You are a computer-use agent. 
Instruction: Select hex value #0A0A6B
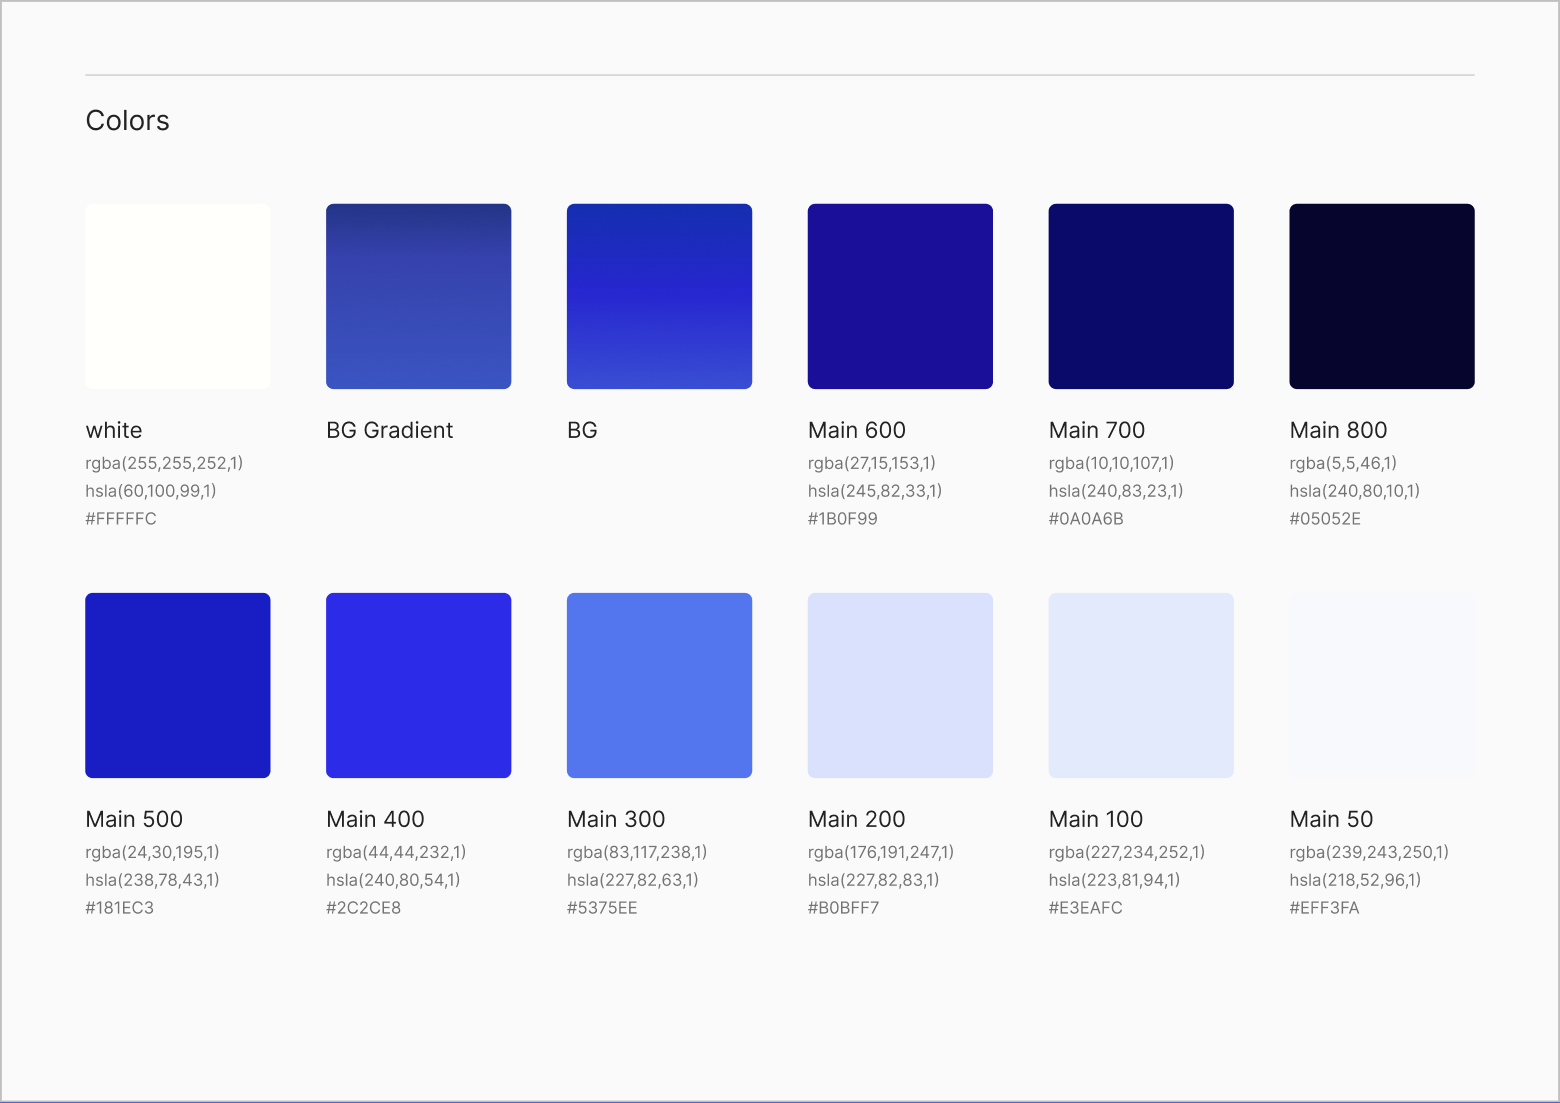coord(1086,519)
